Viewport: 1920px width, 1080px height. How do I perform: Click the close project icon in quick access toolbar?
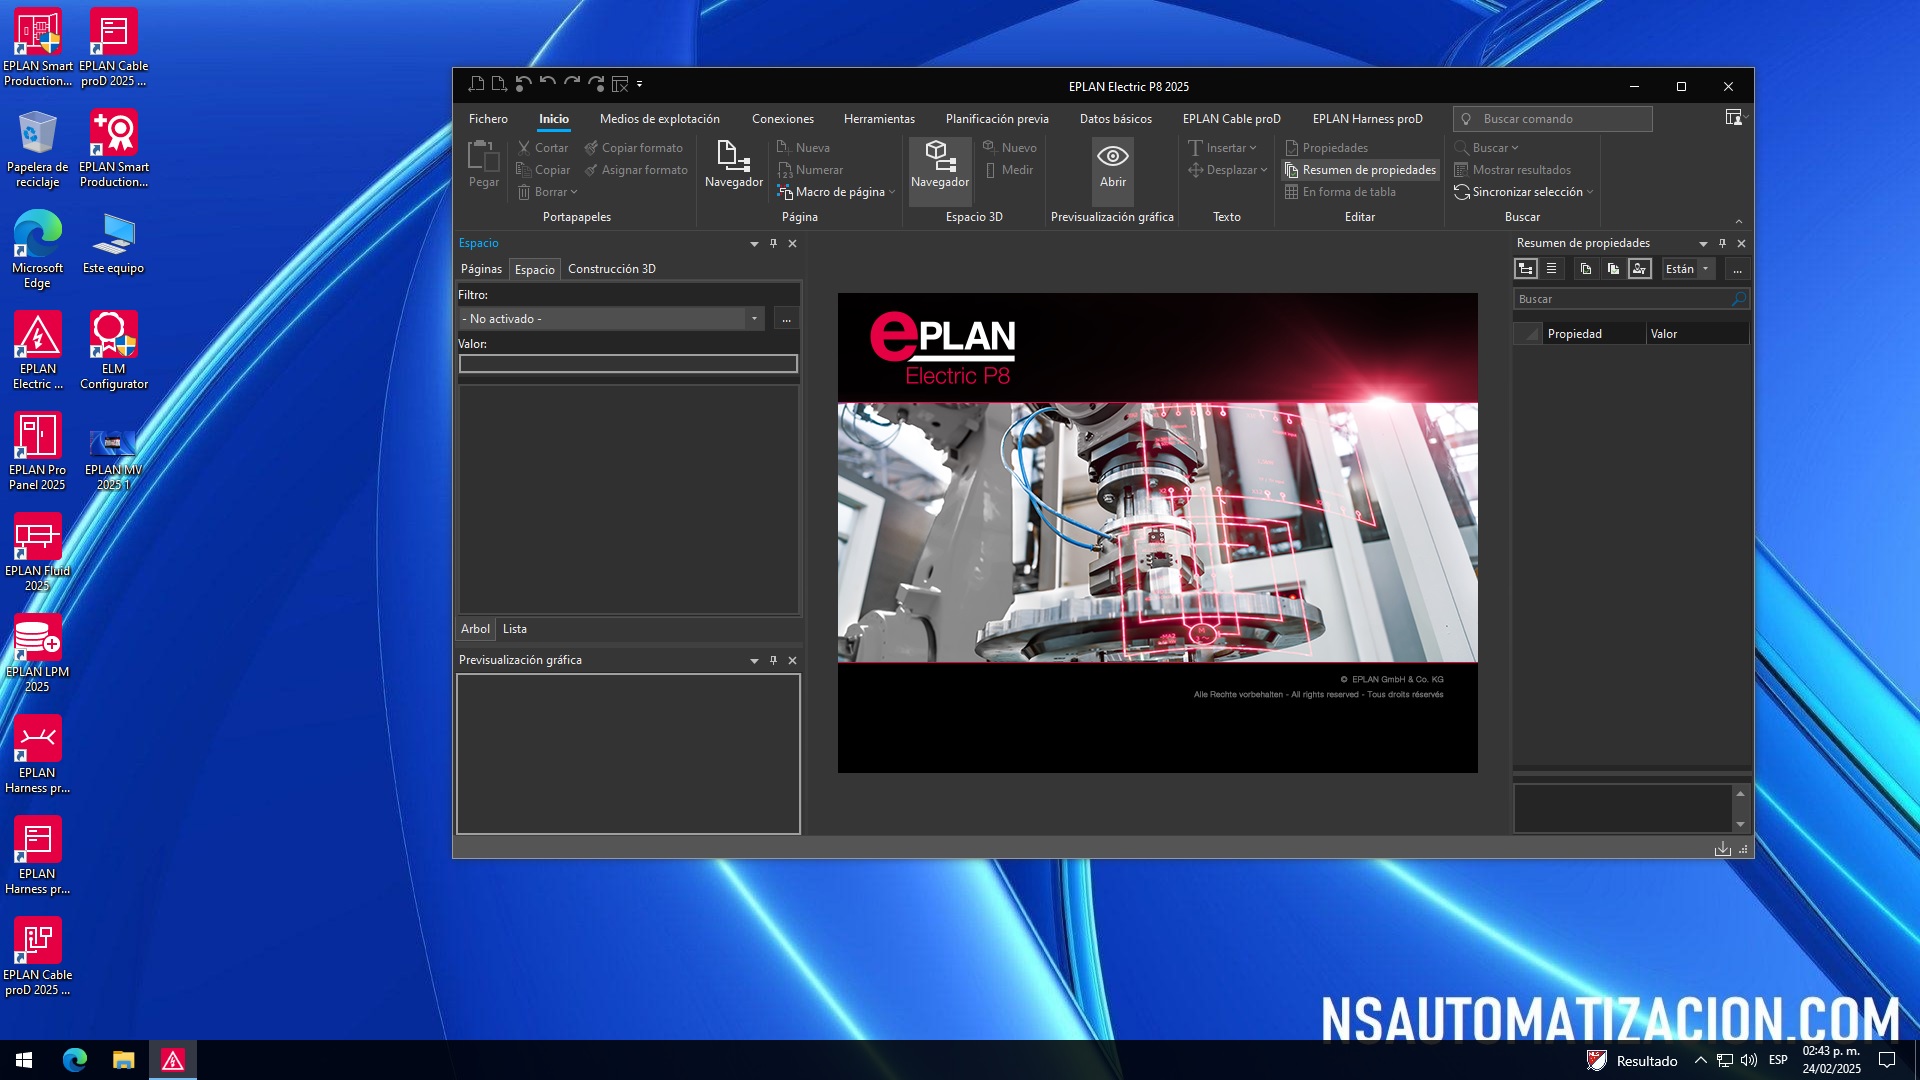point(620,83)
